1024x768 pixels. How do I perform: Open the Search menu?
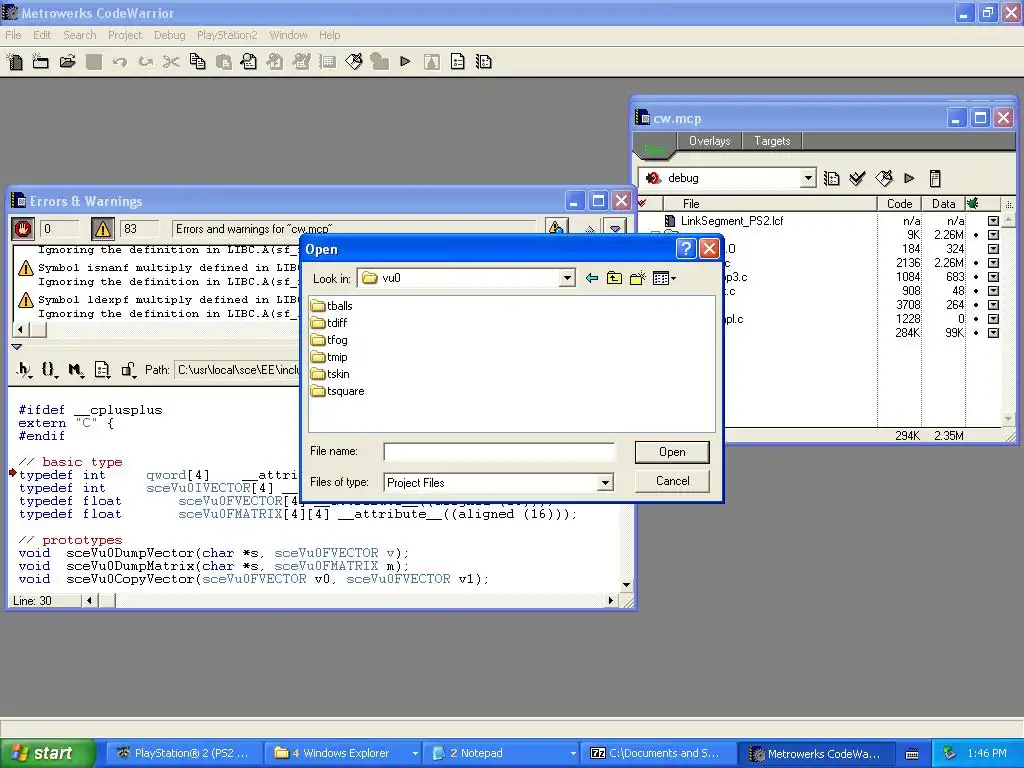[80, 35]
